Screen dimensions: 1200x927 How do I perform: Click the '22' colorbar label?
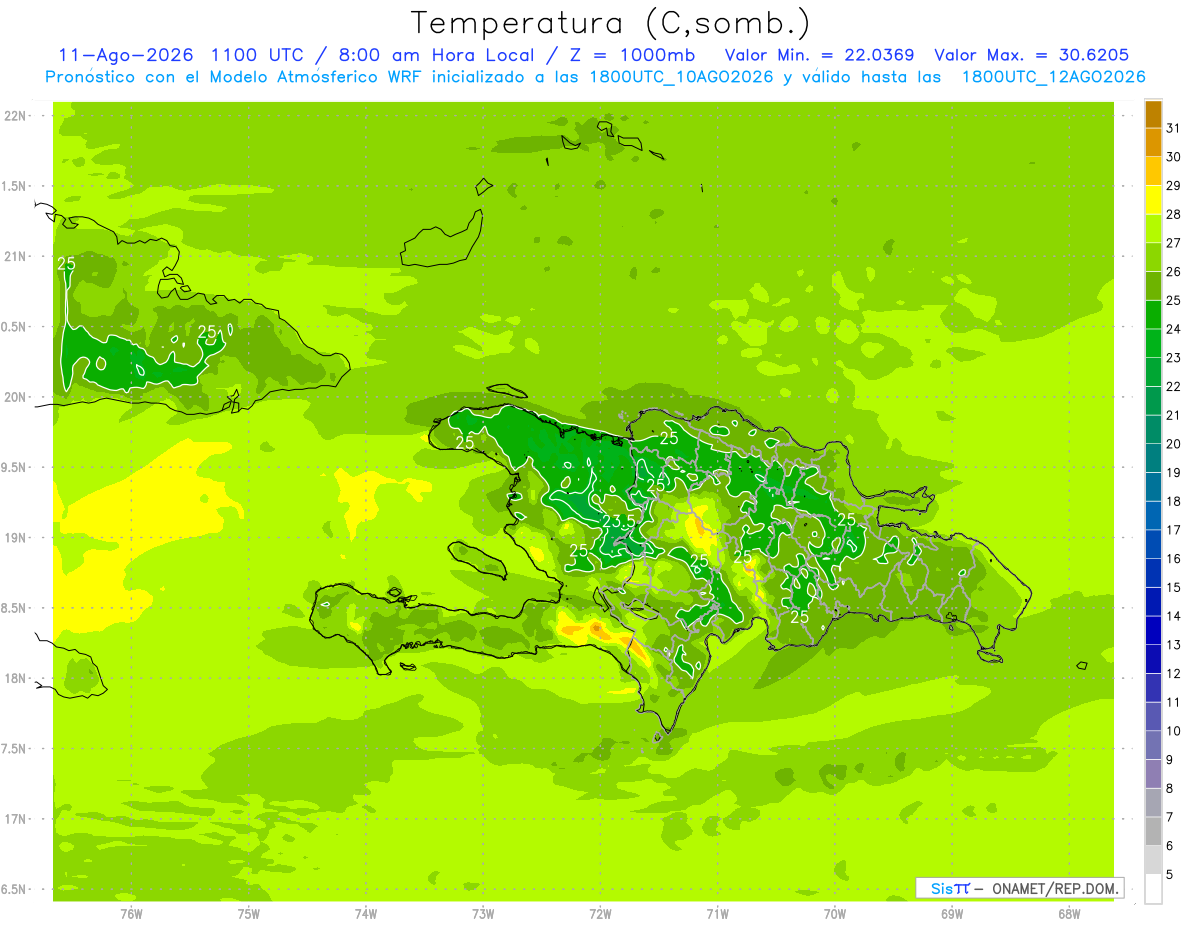pyautogui.click(x=1174, y=387)
